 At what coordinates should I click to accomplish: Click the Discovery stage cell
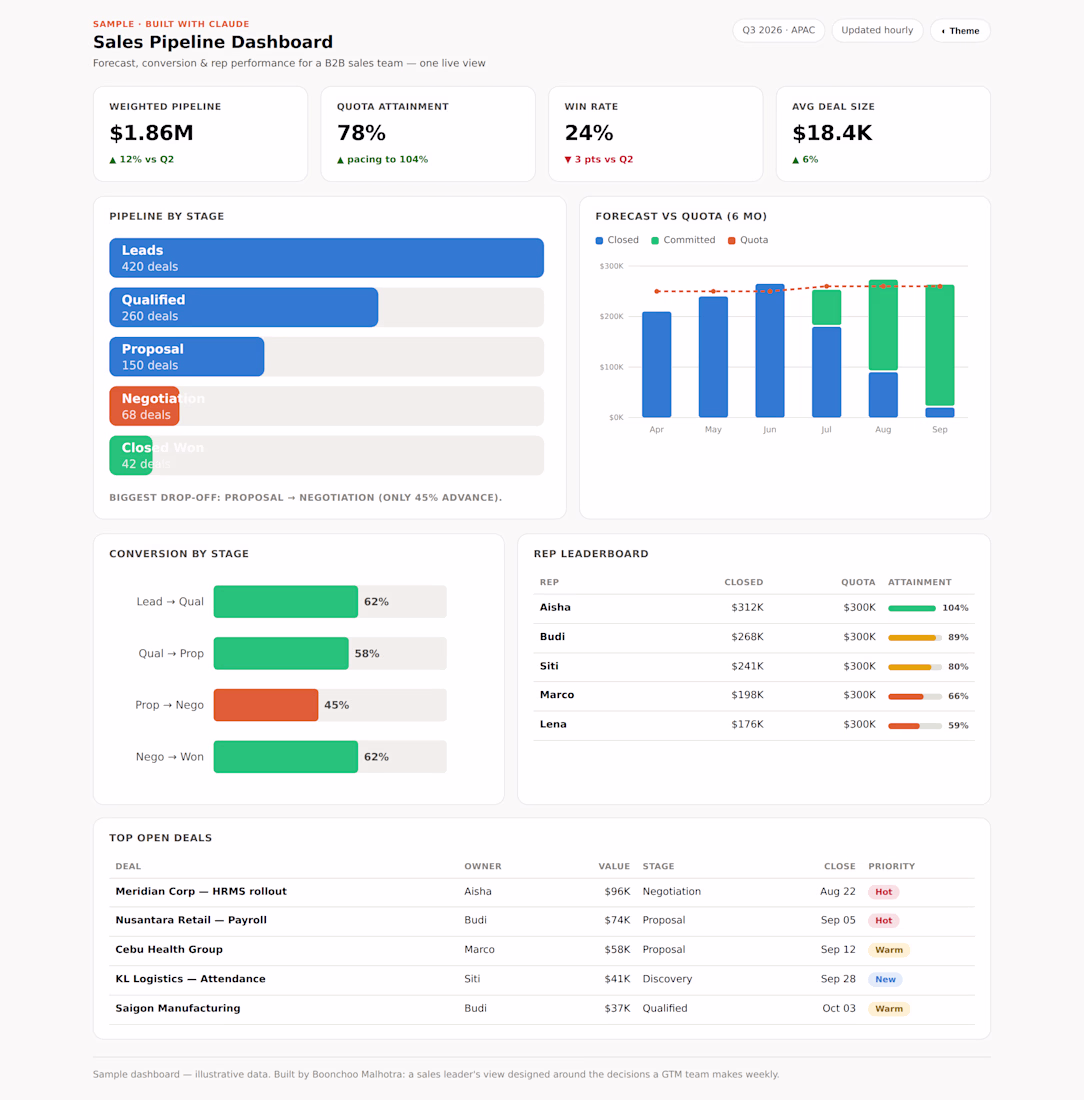(x=667, y=979)
